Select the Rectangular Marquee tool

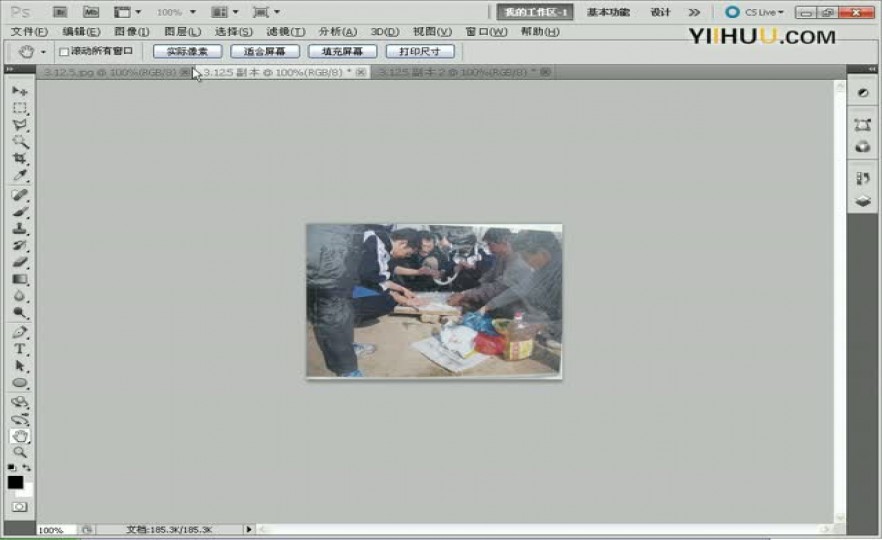[x=20, y=108]
